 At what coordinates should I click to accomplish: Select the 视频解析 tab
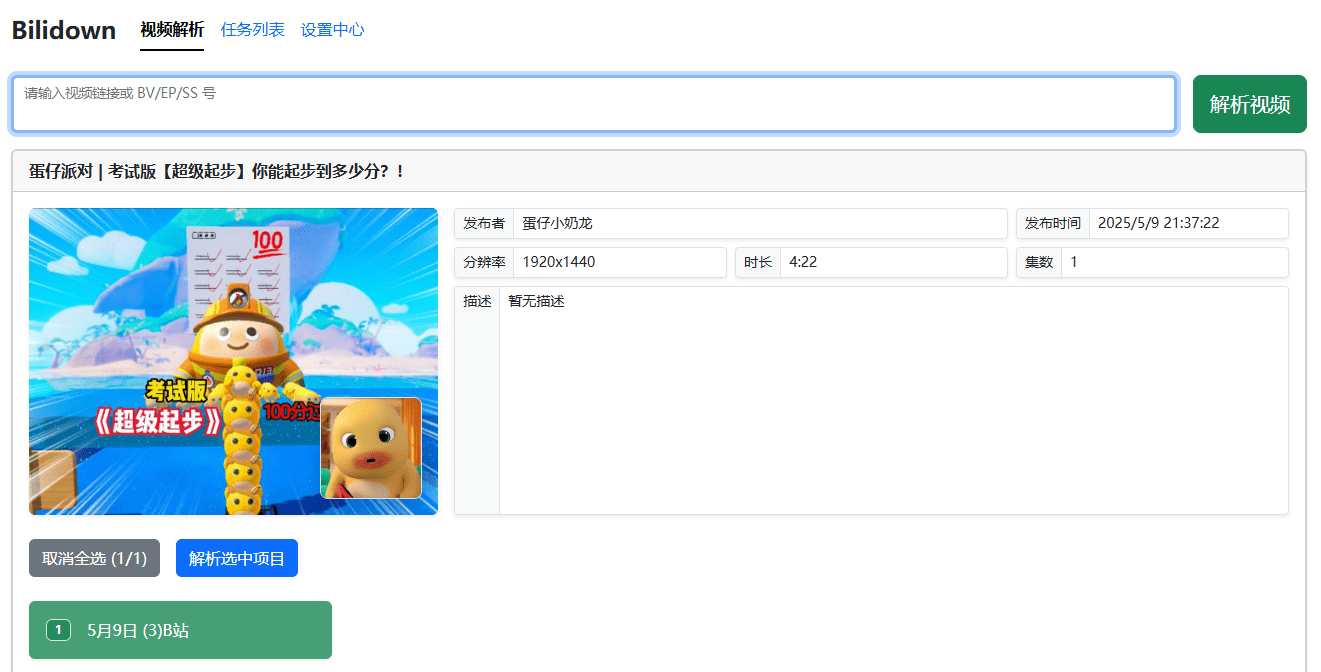[x=170, y=30]
